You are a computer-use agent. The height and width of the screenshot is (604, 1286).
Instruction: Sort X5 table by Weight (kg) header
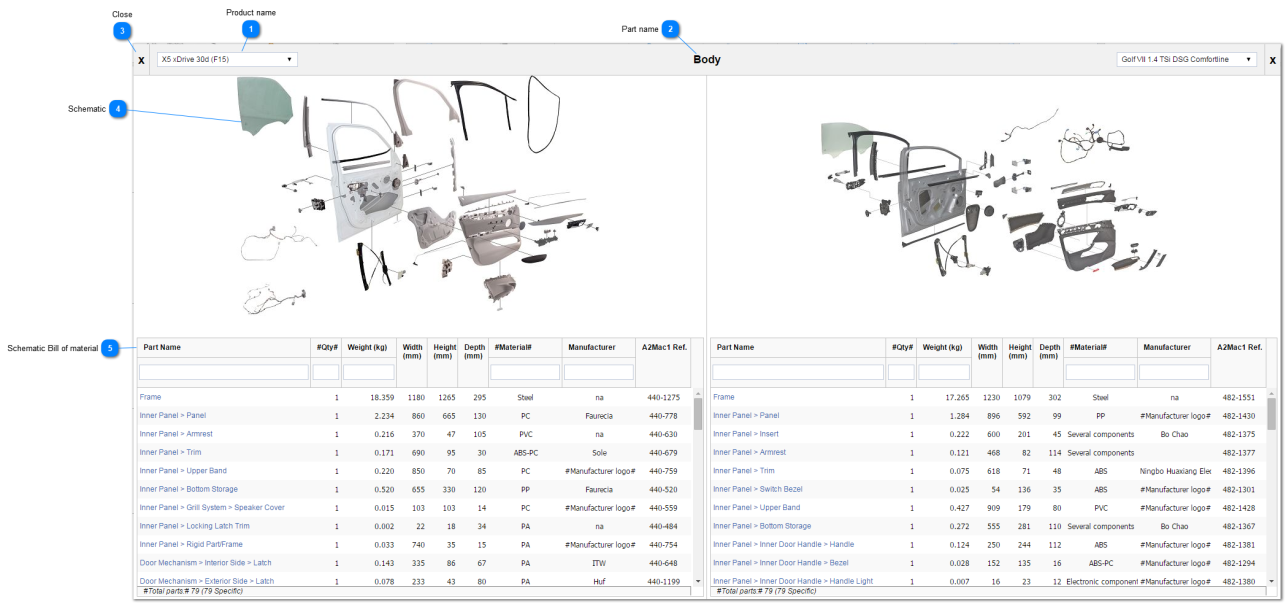(368, 348)
